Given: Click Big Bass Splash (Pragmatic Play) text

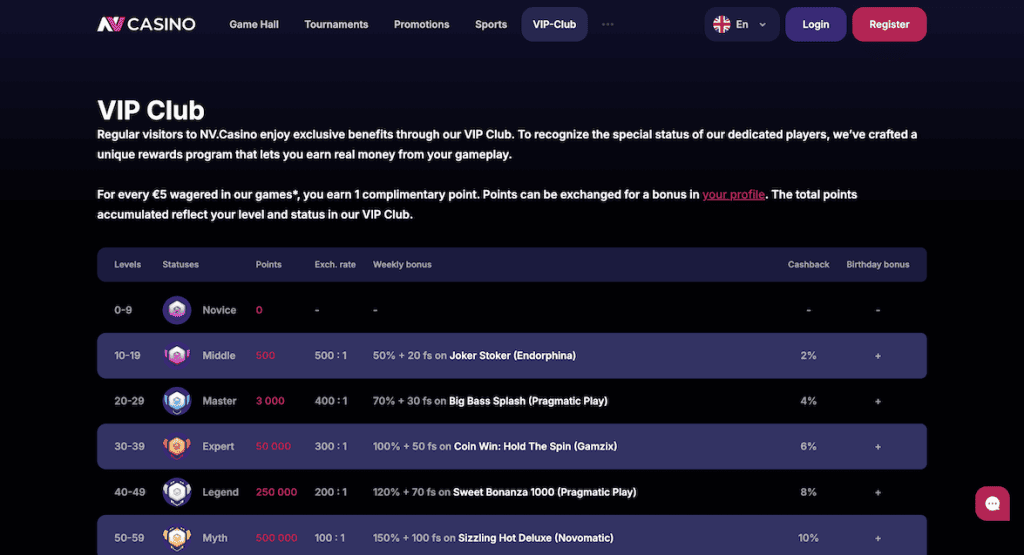Looking at the screenshot, I should coord(528,401).
